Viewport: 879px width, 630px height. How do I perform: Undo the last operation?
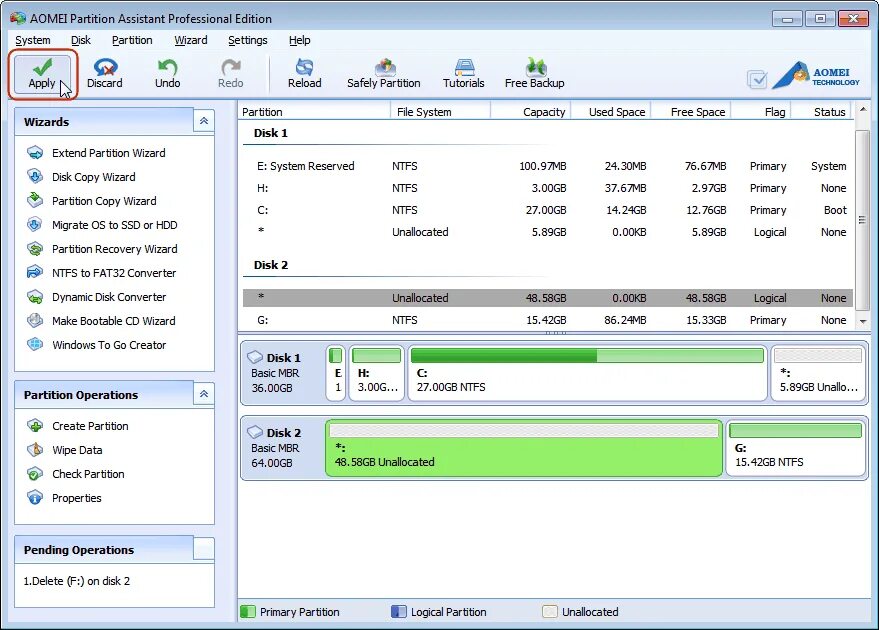click(167, 74)
